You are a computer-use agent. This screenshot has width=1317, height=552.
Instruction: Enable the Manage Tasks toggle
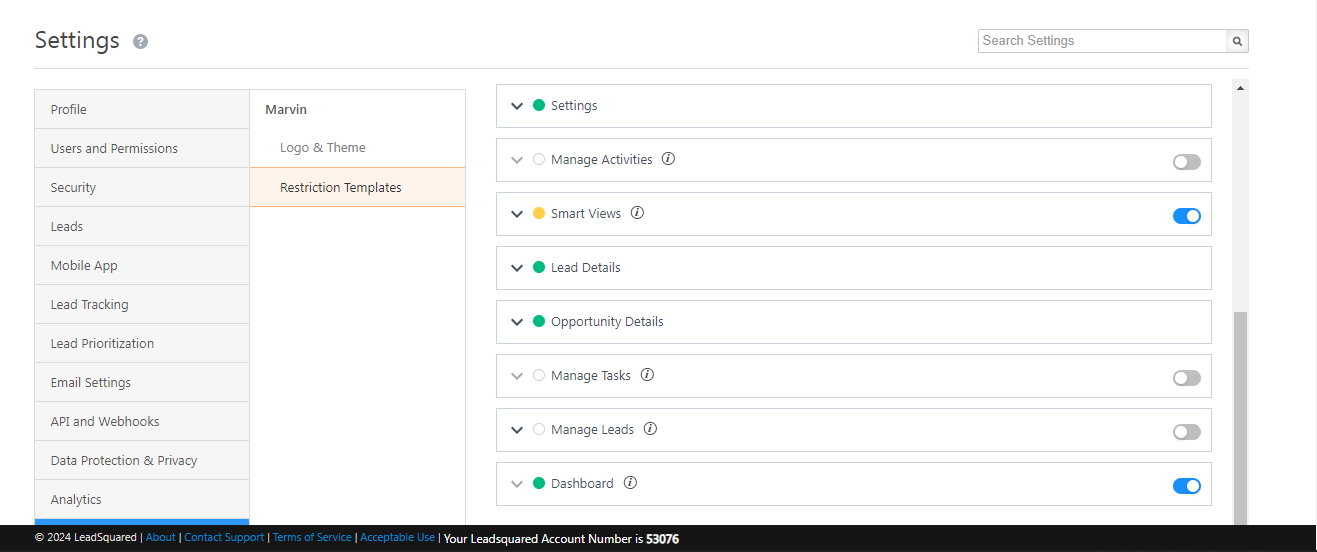coord(1186,378)
